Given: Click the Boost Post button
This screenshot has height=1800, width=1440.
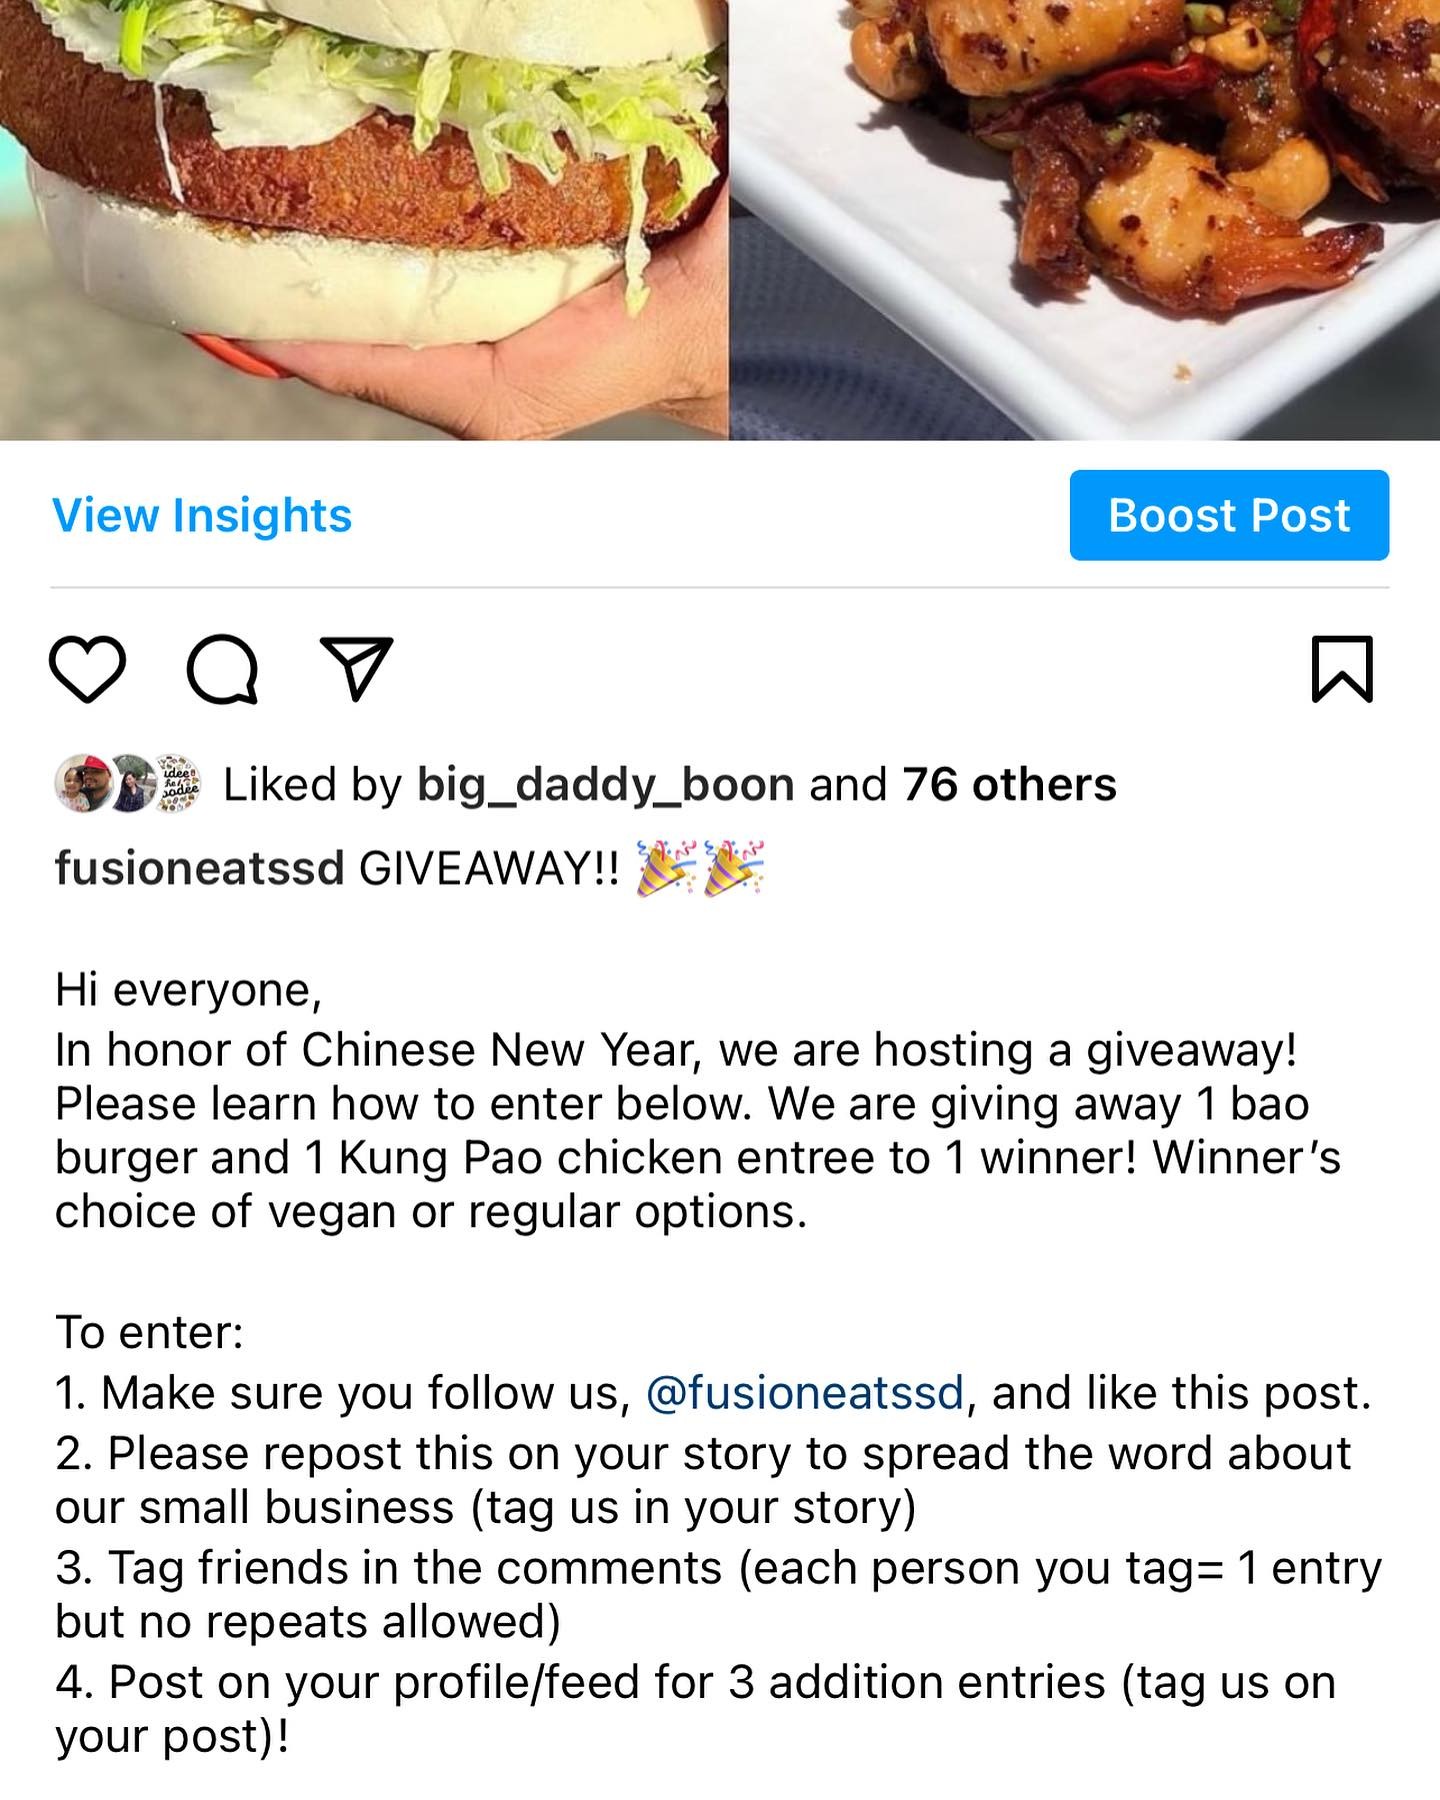Looking at the screenshot, I should (1229, 515).
